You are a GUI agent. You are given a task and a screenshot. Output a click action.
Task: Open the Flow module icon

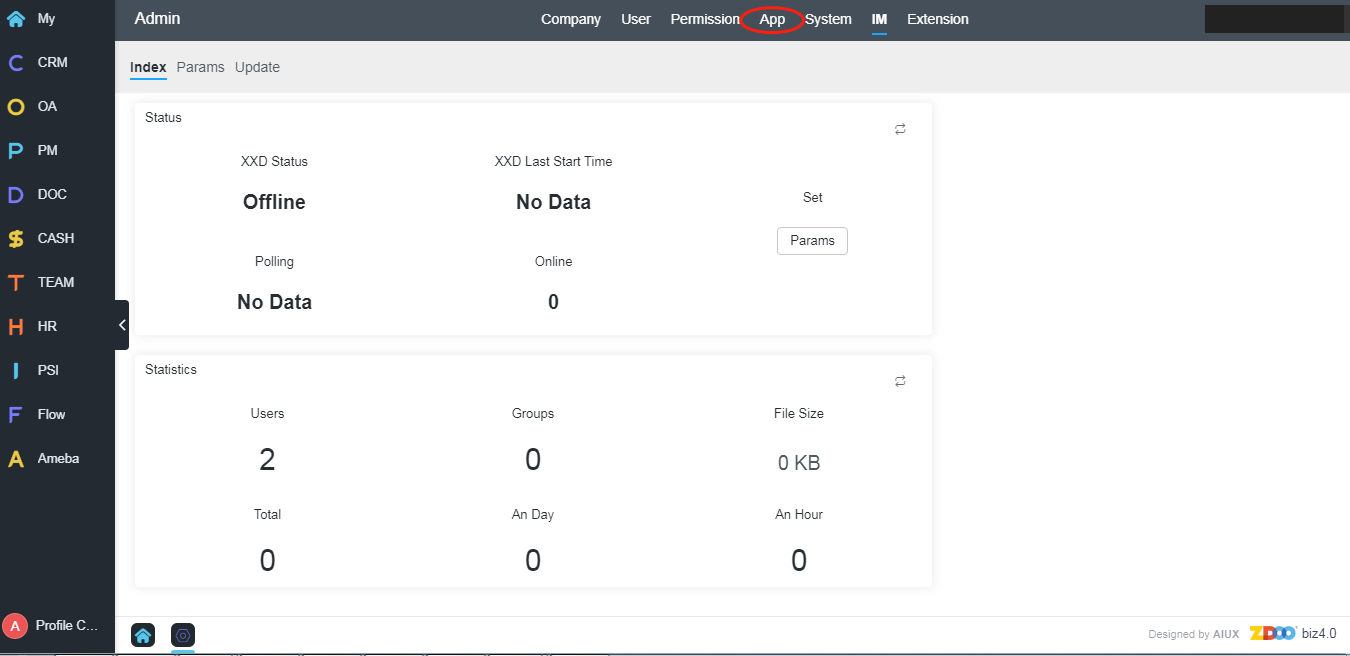click(x=16, y=414)
